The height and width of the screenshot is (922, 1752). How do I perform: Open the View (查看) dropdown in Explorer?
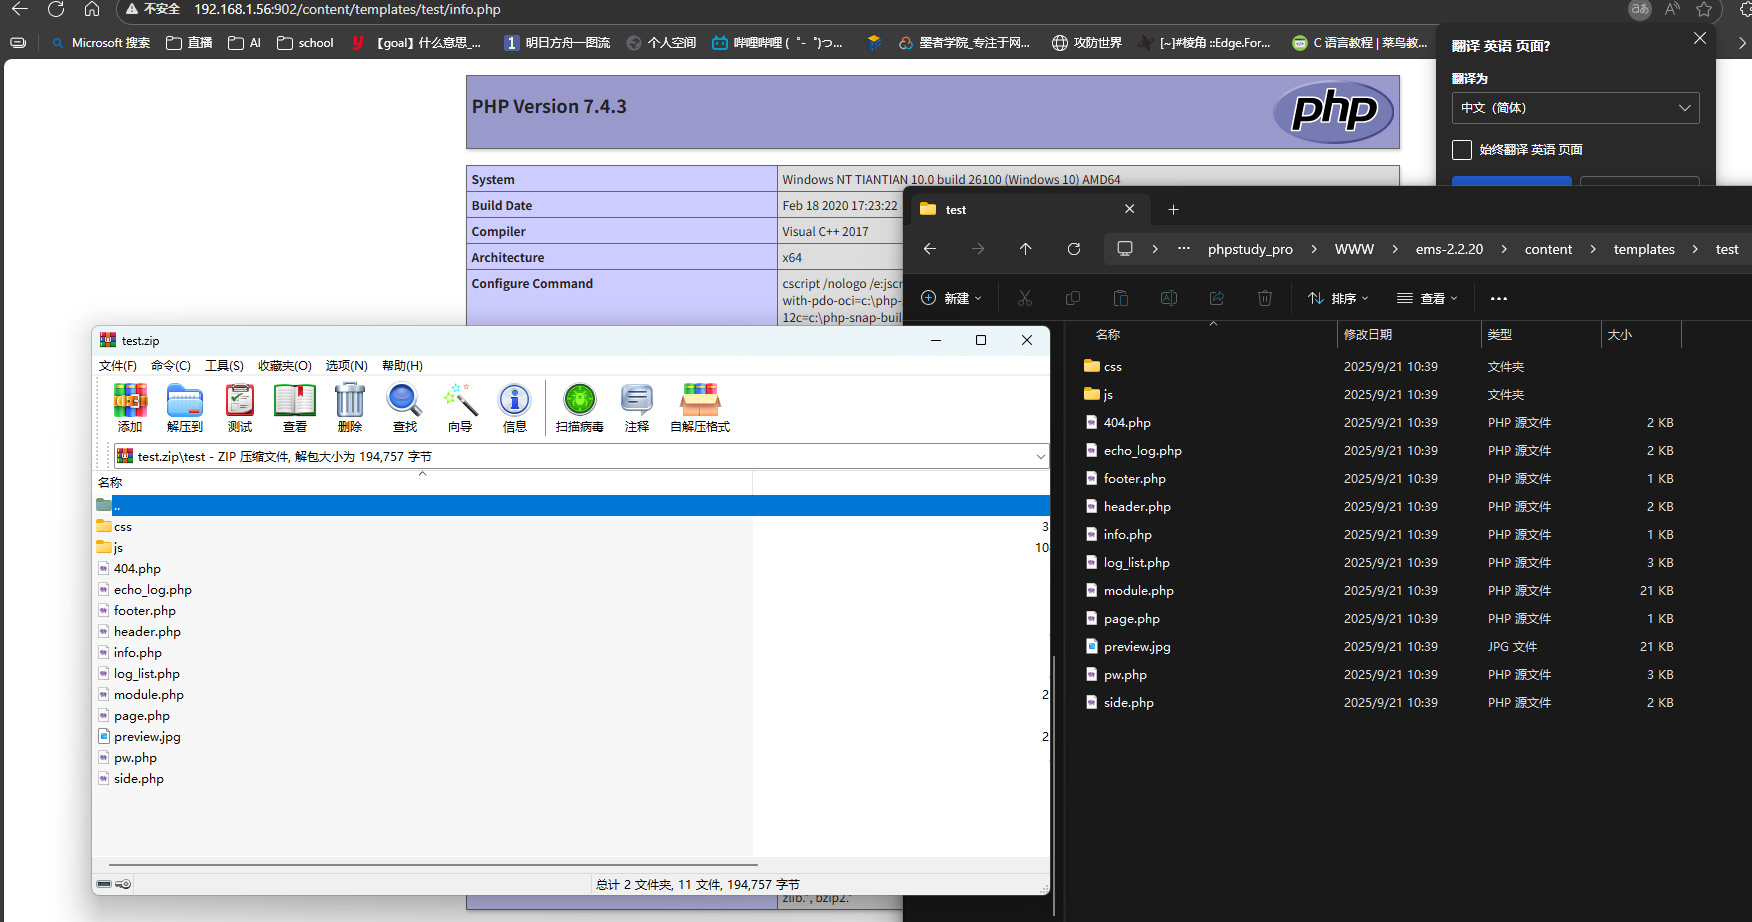[1427, 298]
